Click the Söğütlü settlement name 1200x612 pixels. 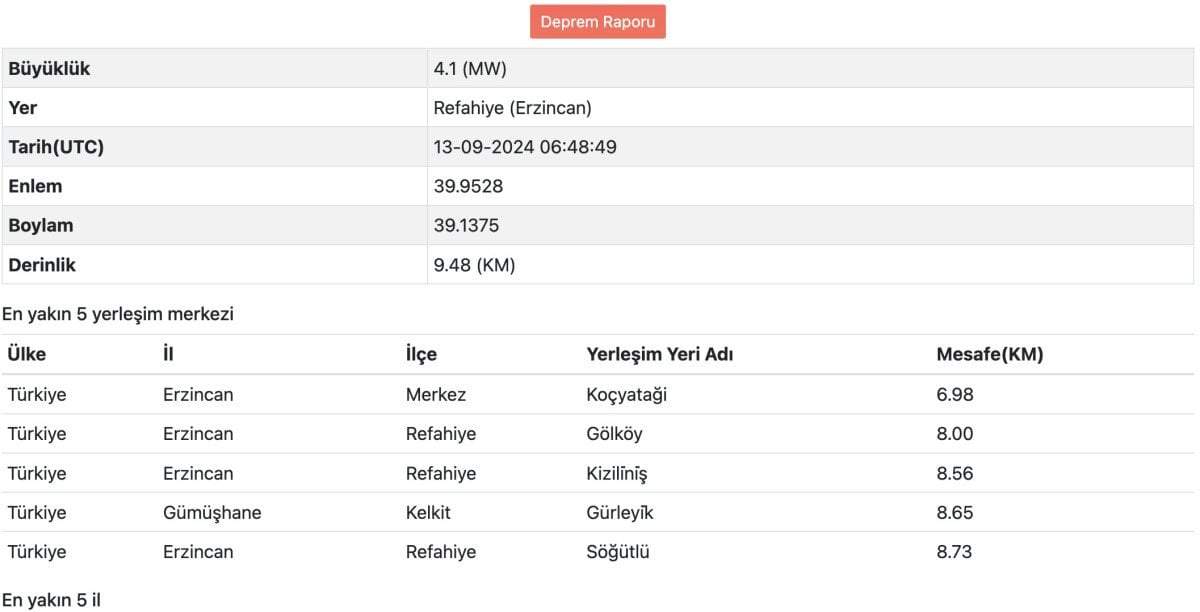[x=617, y=552]
